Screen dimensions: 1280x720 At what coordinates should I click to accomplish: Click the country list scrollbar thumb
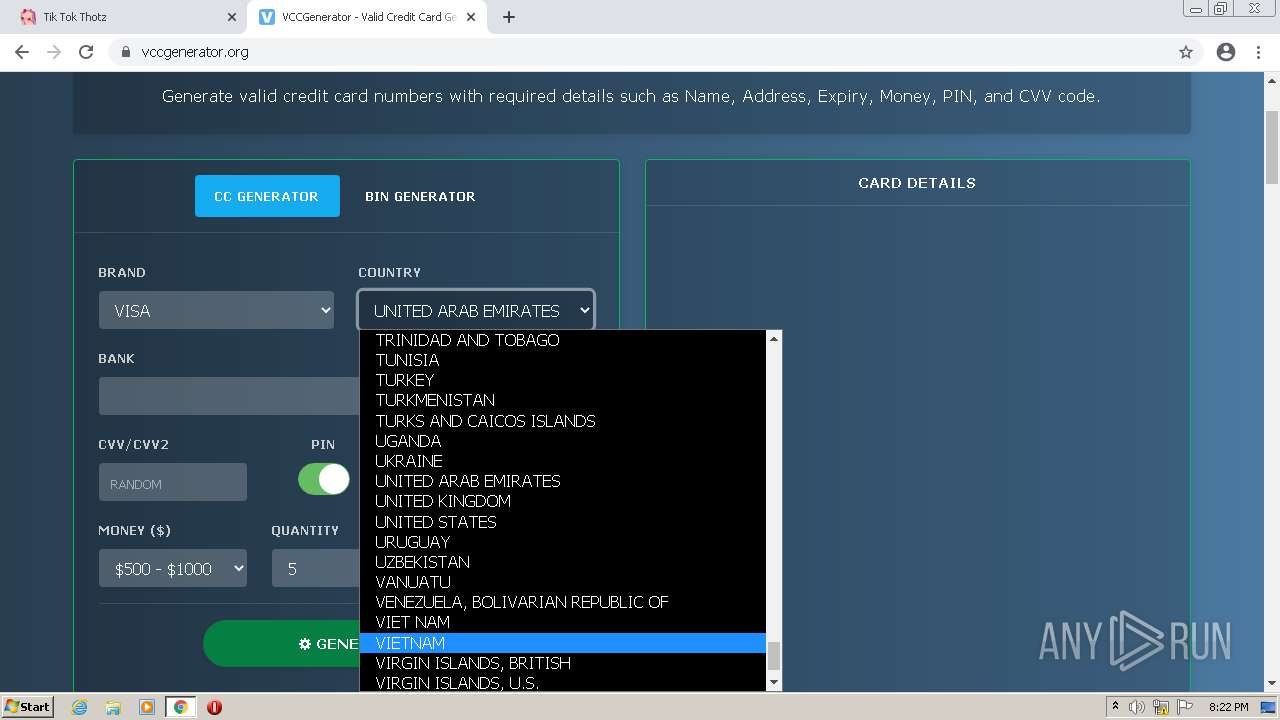click(x=773, y=656)
